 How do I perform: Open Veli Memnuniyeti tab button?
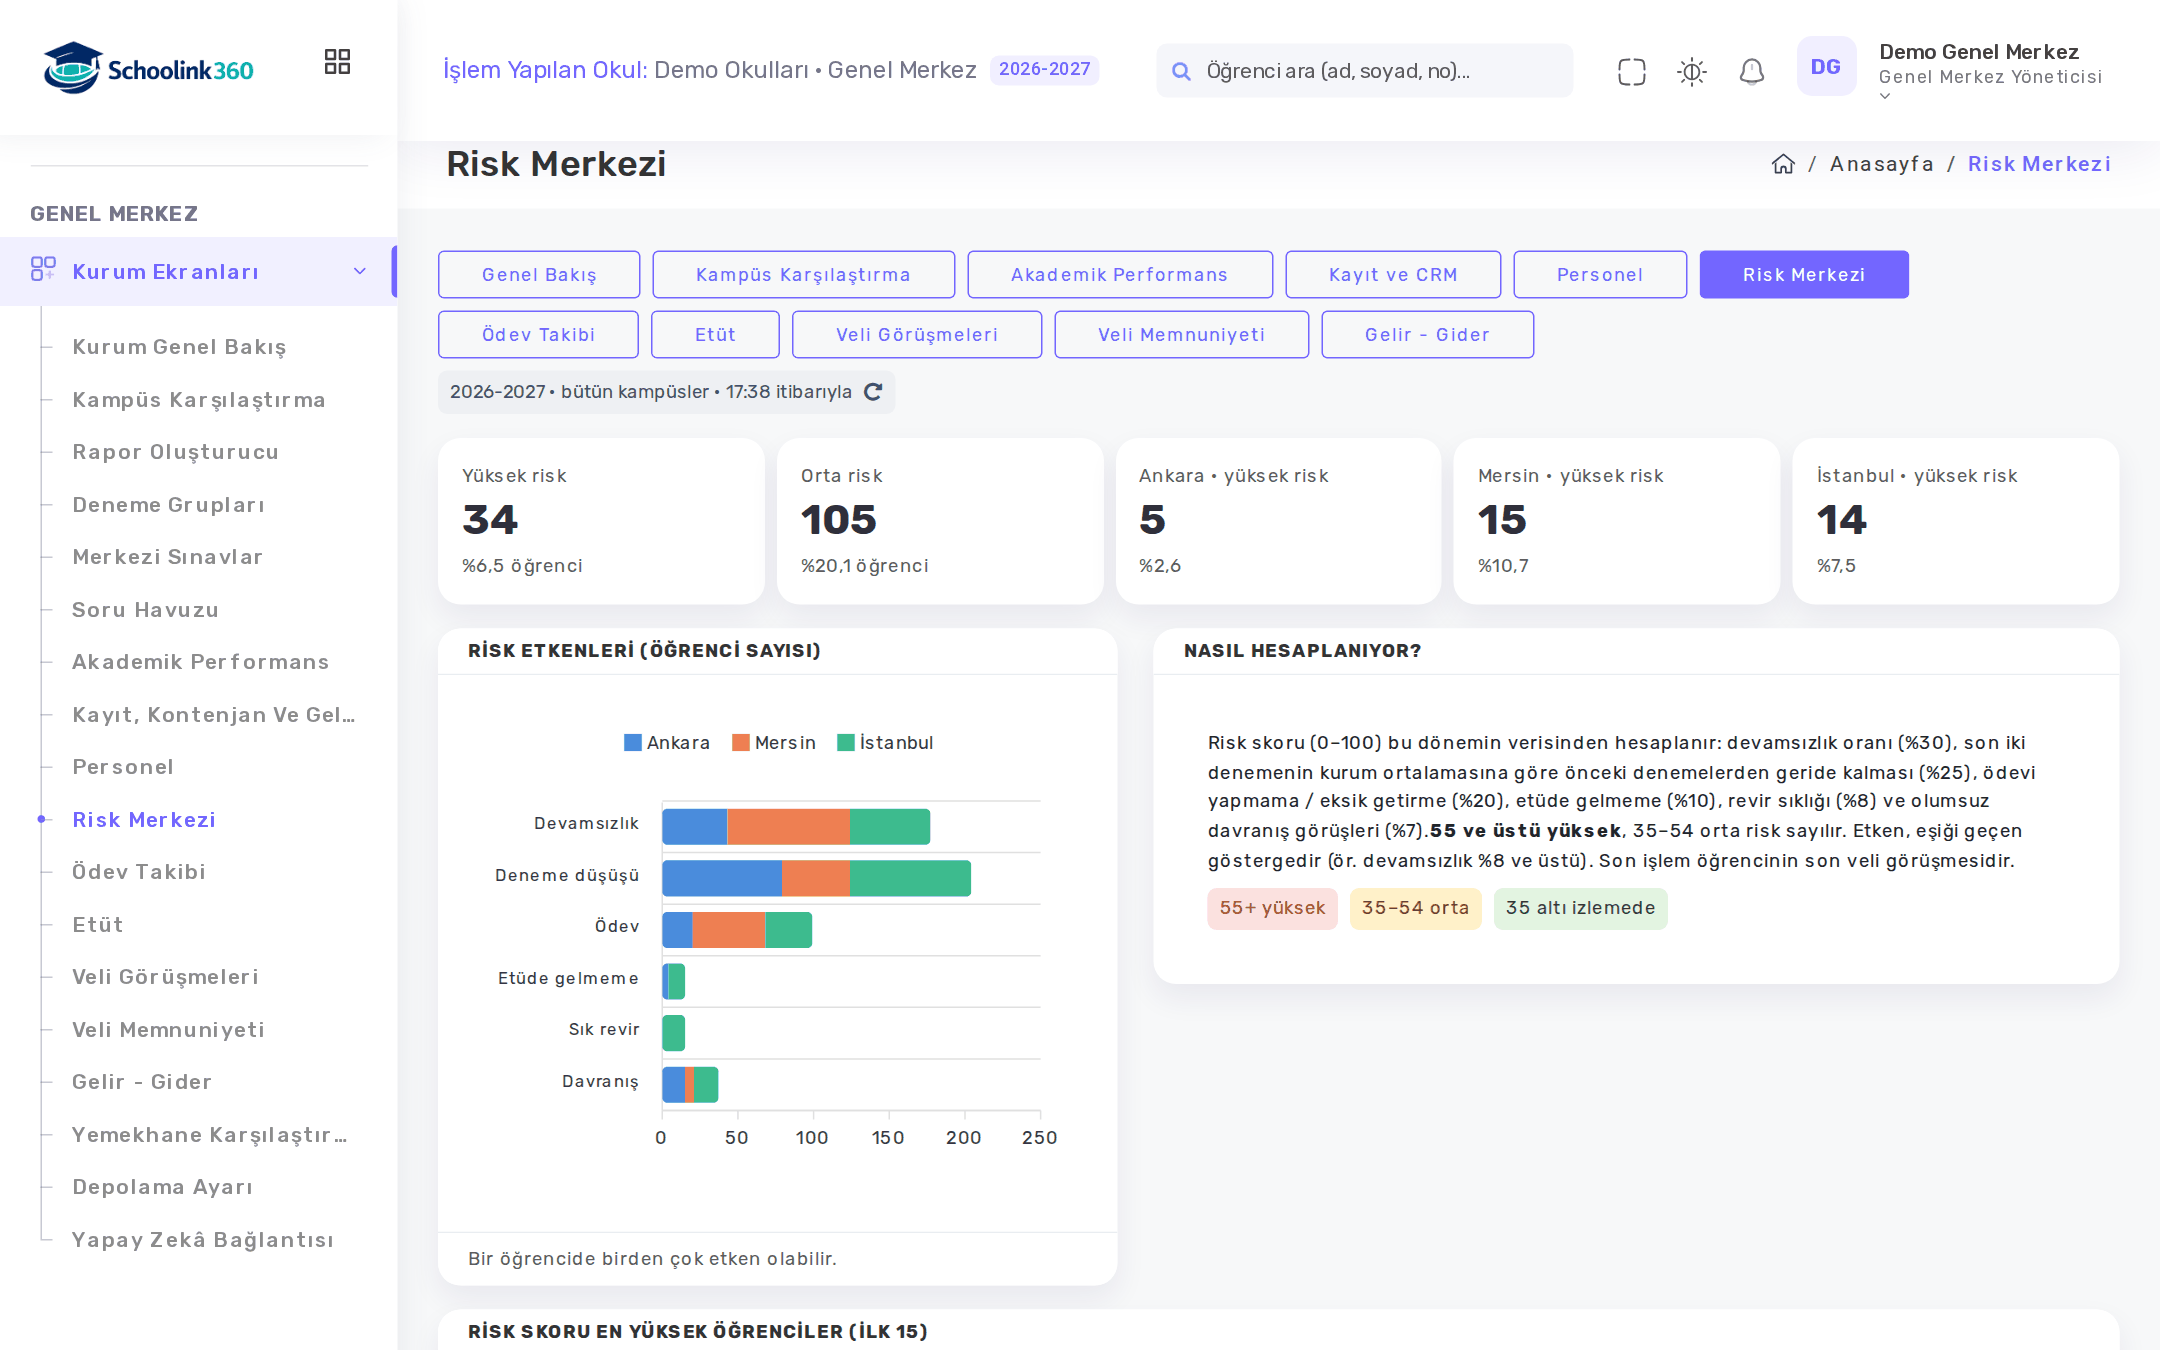pyautogui.click(x=1182, y=334)
